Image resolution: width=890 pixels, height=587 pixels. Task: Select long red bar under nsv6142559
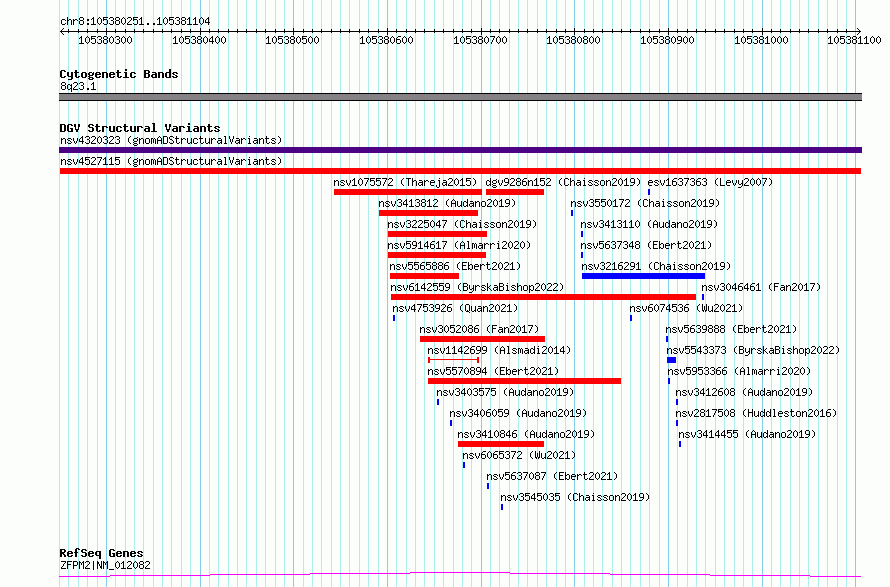coord(543,297)
